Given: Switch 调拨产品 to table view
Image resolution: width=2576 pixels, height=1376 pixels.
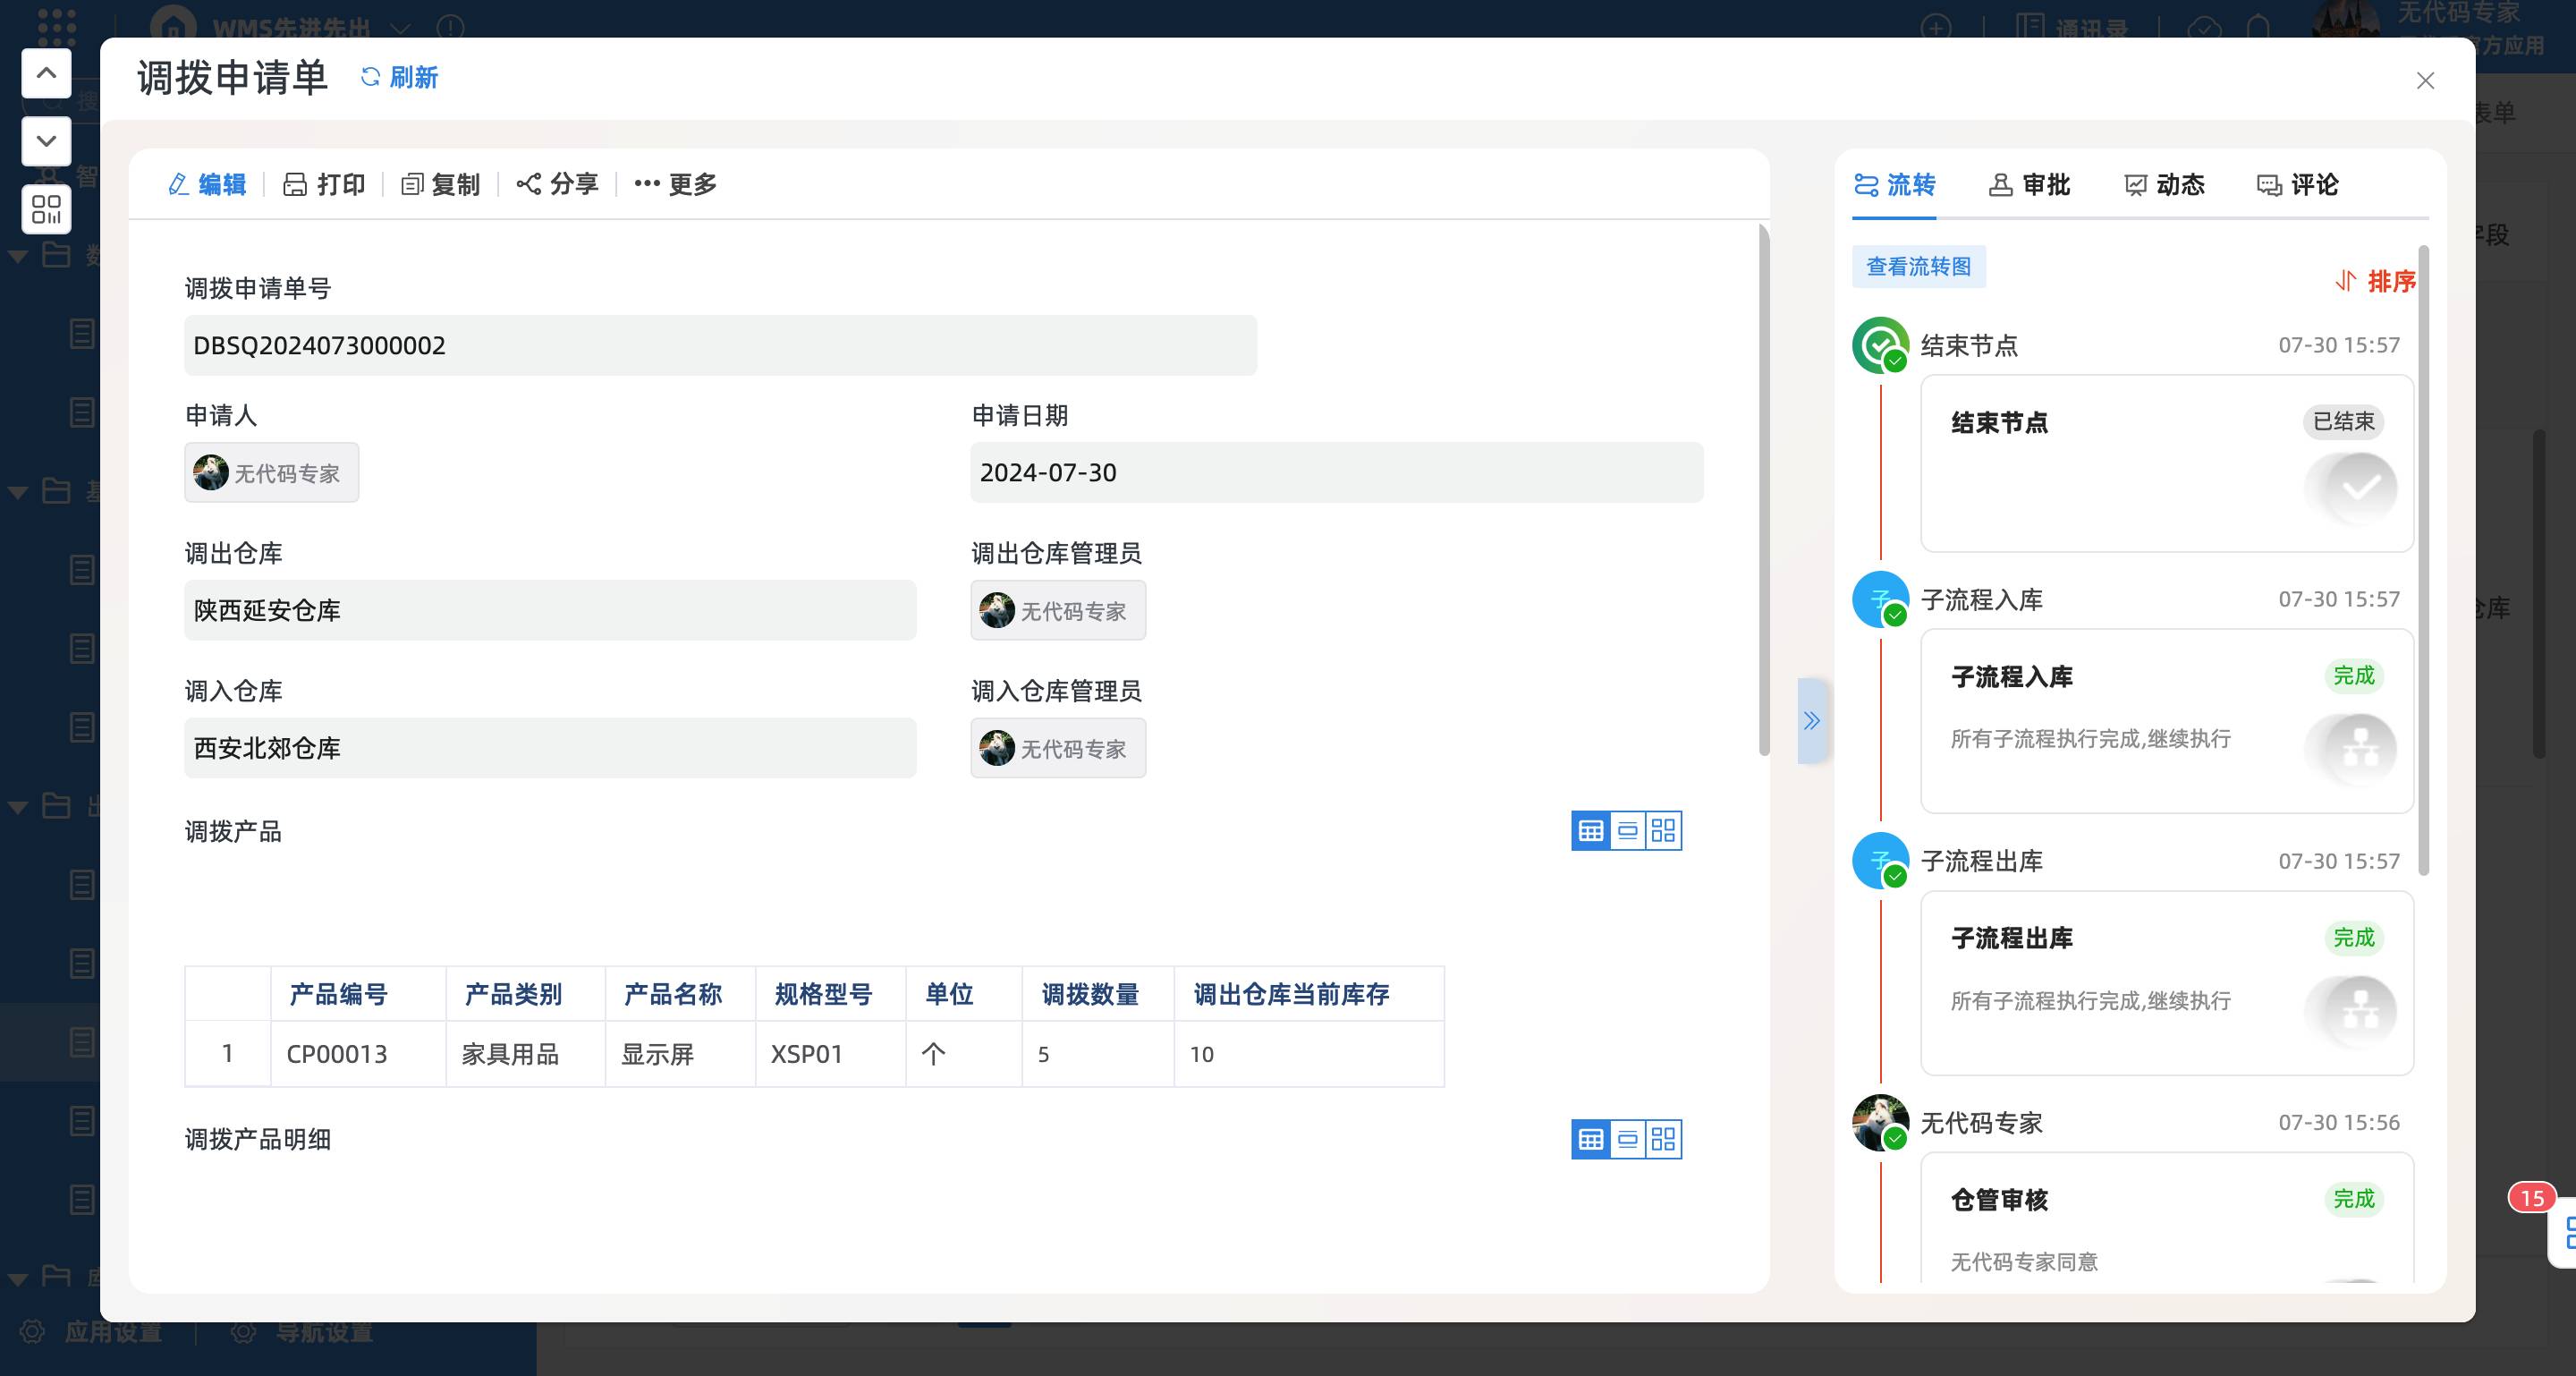Looking at the screenshot, I should pyautogui.click(x=1590, y=830).
